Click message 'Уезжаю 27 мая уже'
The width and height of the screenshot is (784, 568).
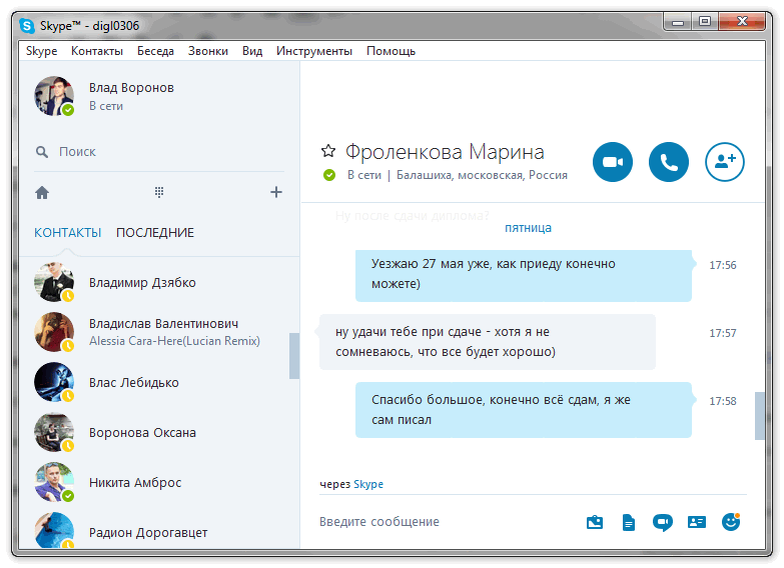click(524, 276)
